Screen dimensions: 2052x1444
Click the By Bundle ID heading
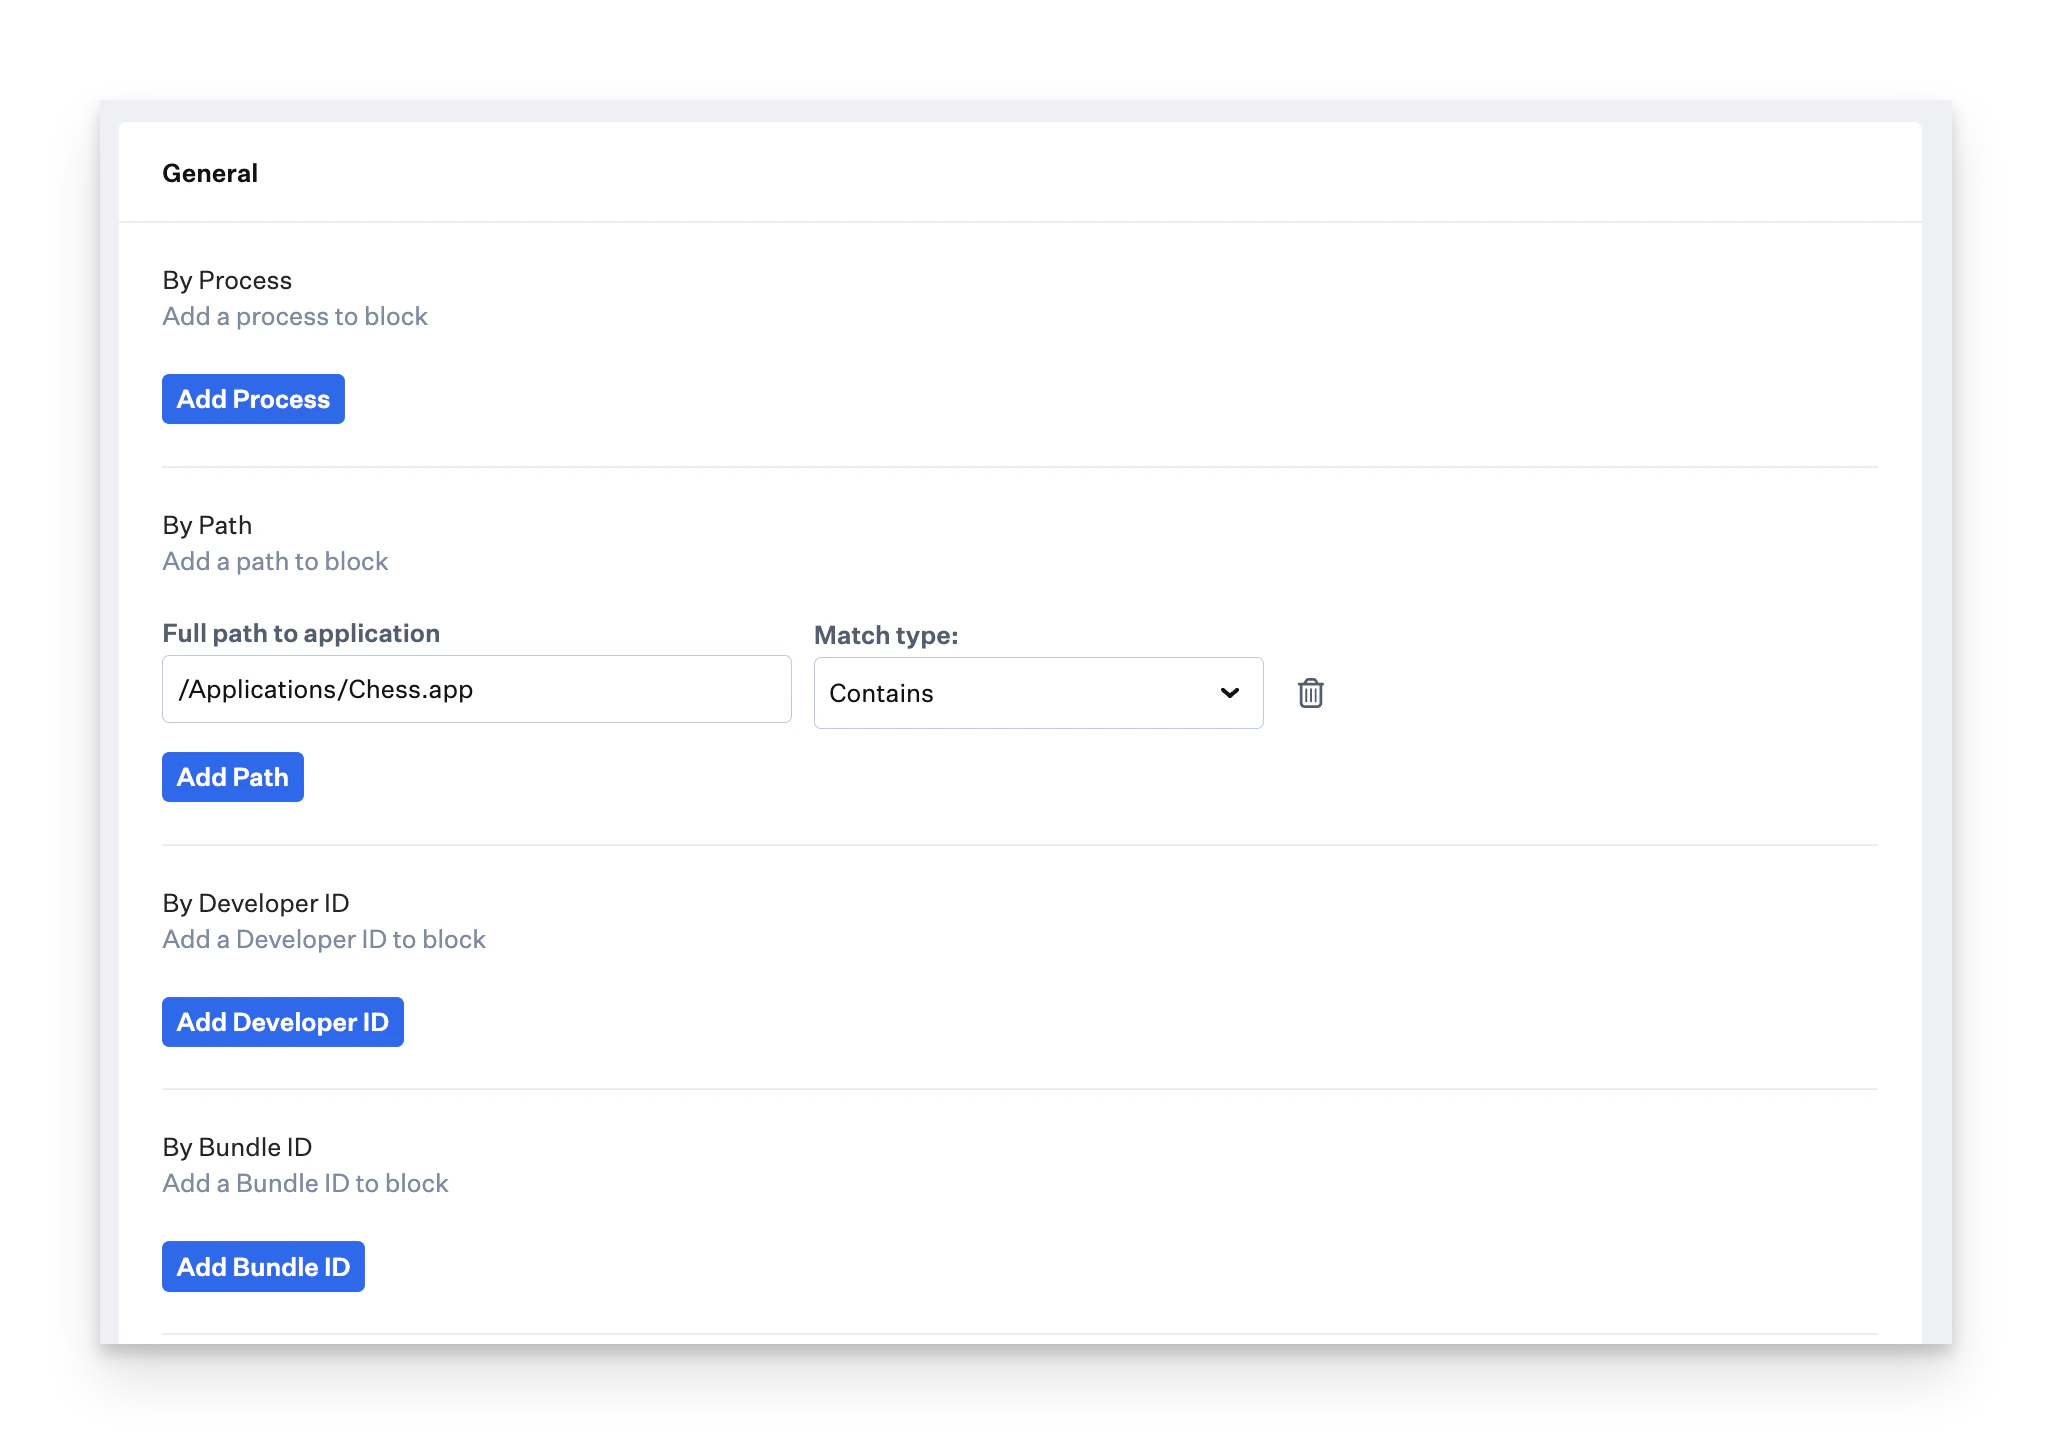(x=237, y=1147)
